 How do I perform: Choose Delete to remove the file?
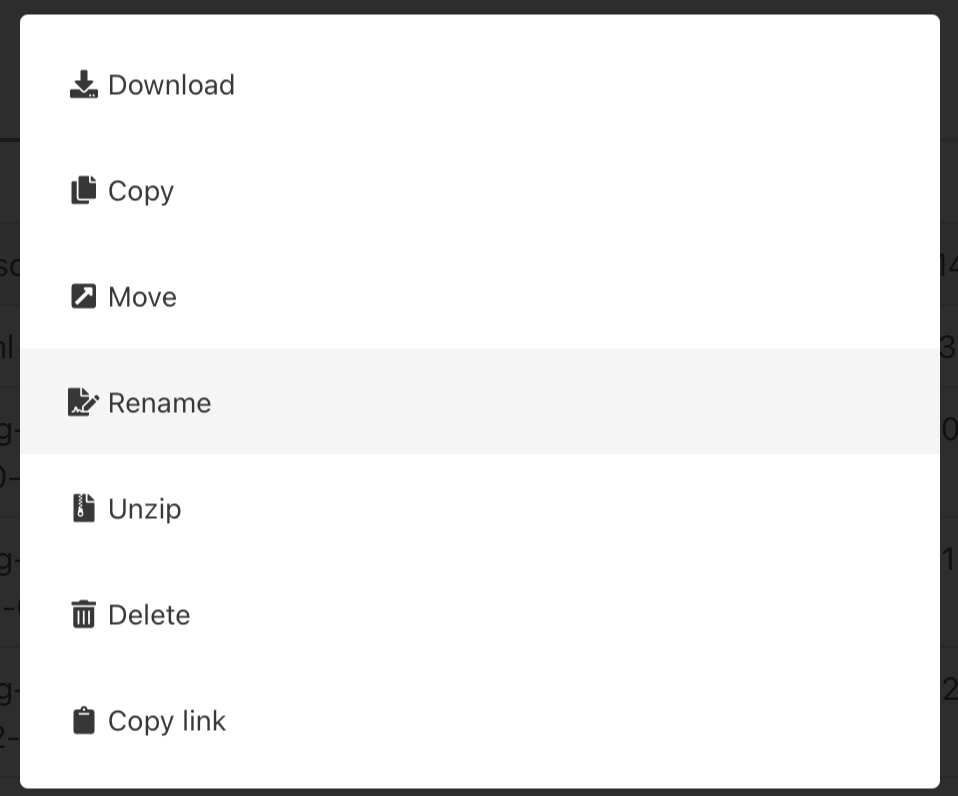(x=149, y=614)
